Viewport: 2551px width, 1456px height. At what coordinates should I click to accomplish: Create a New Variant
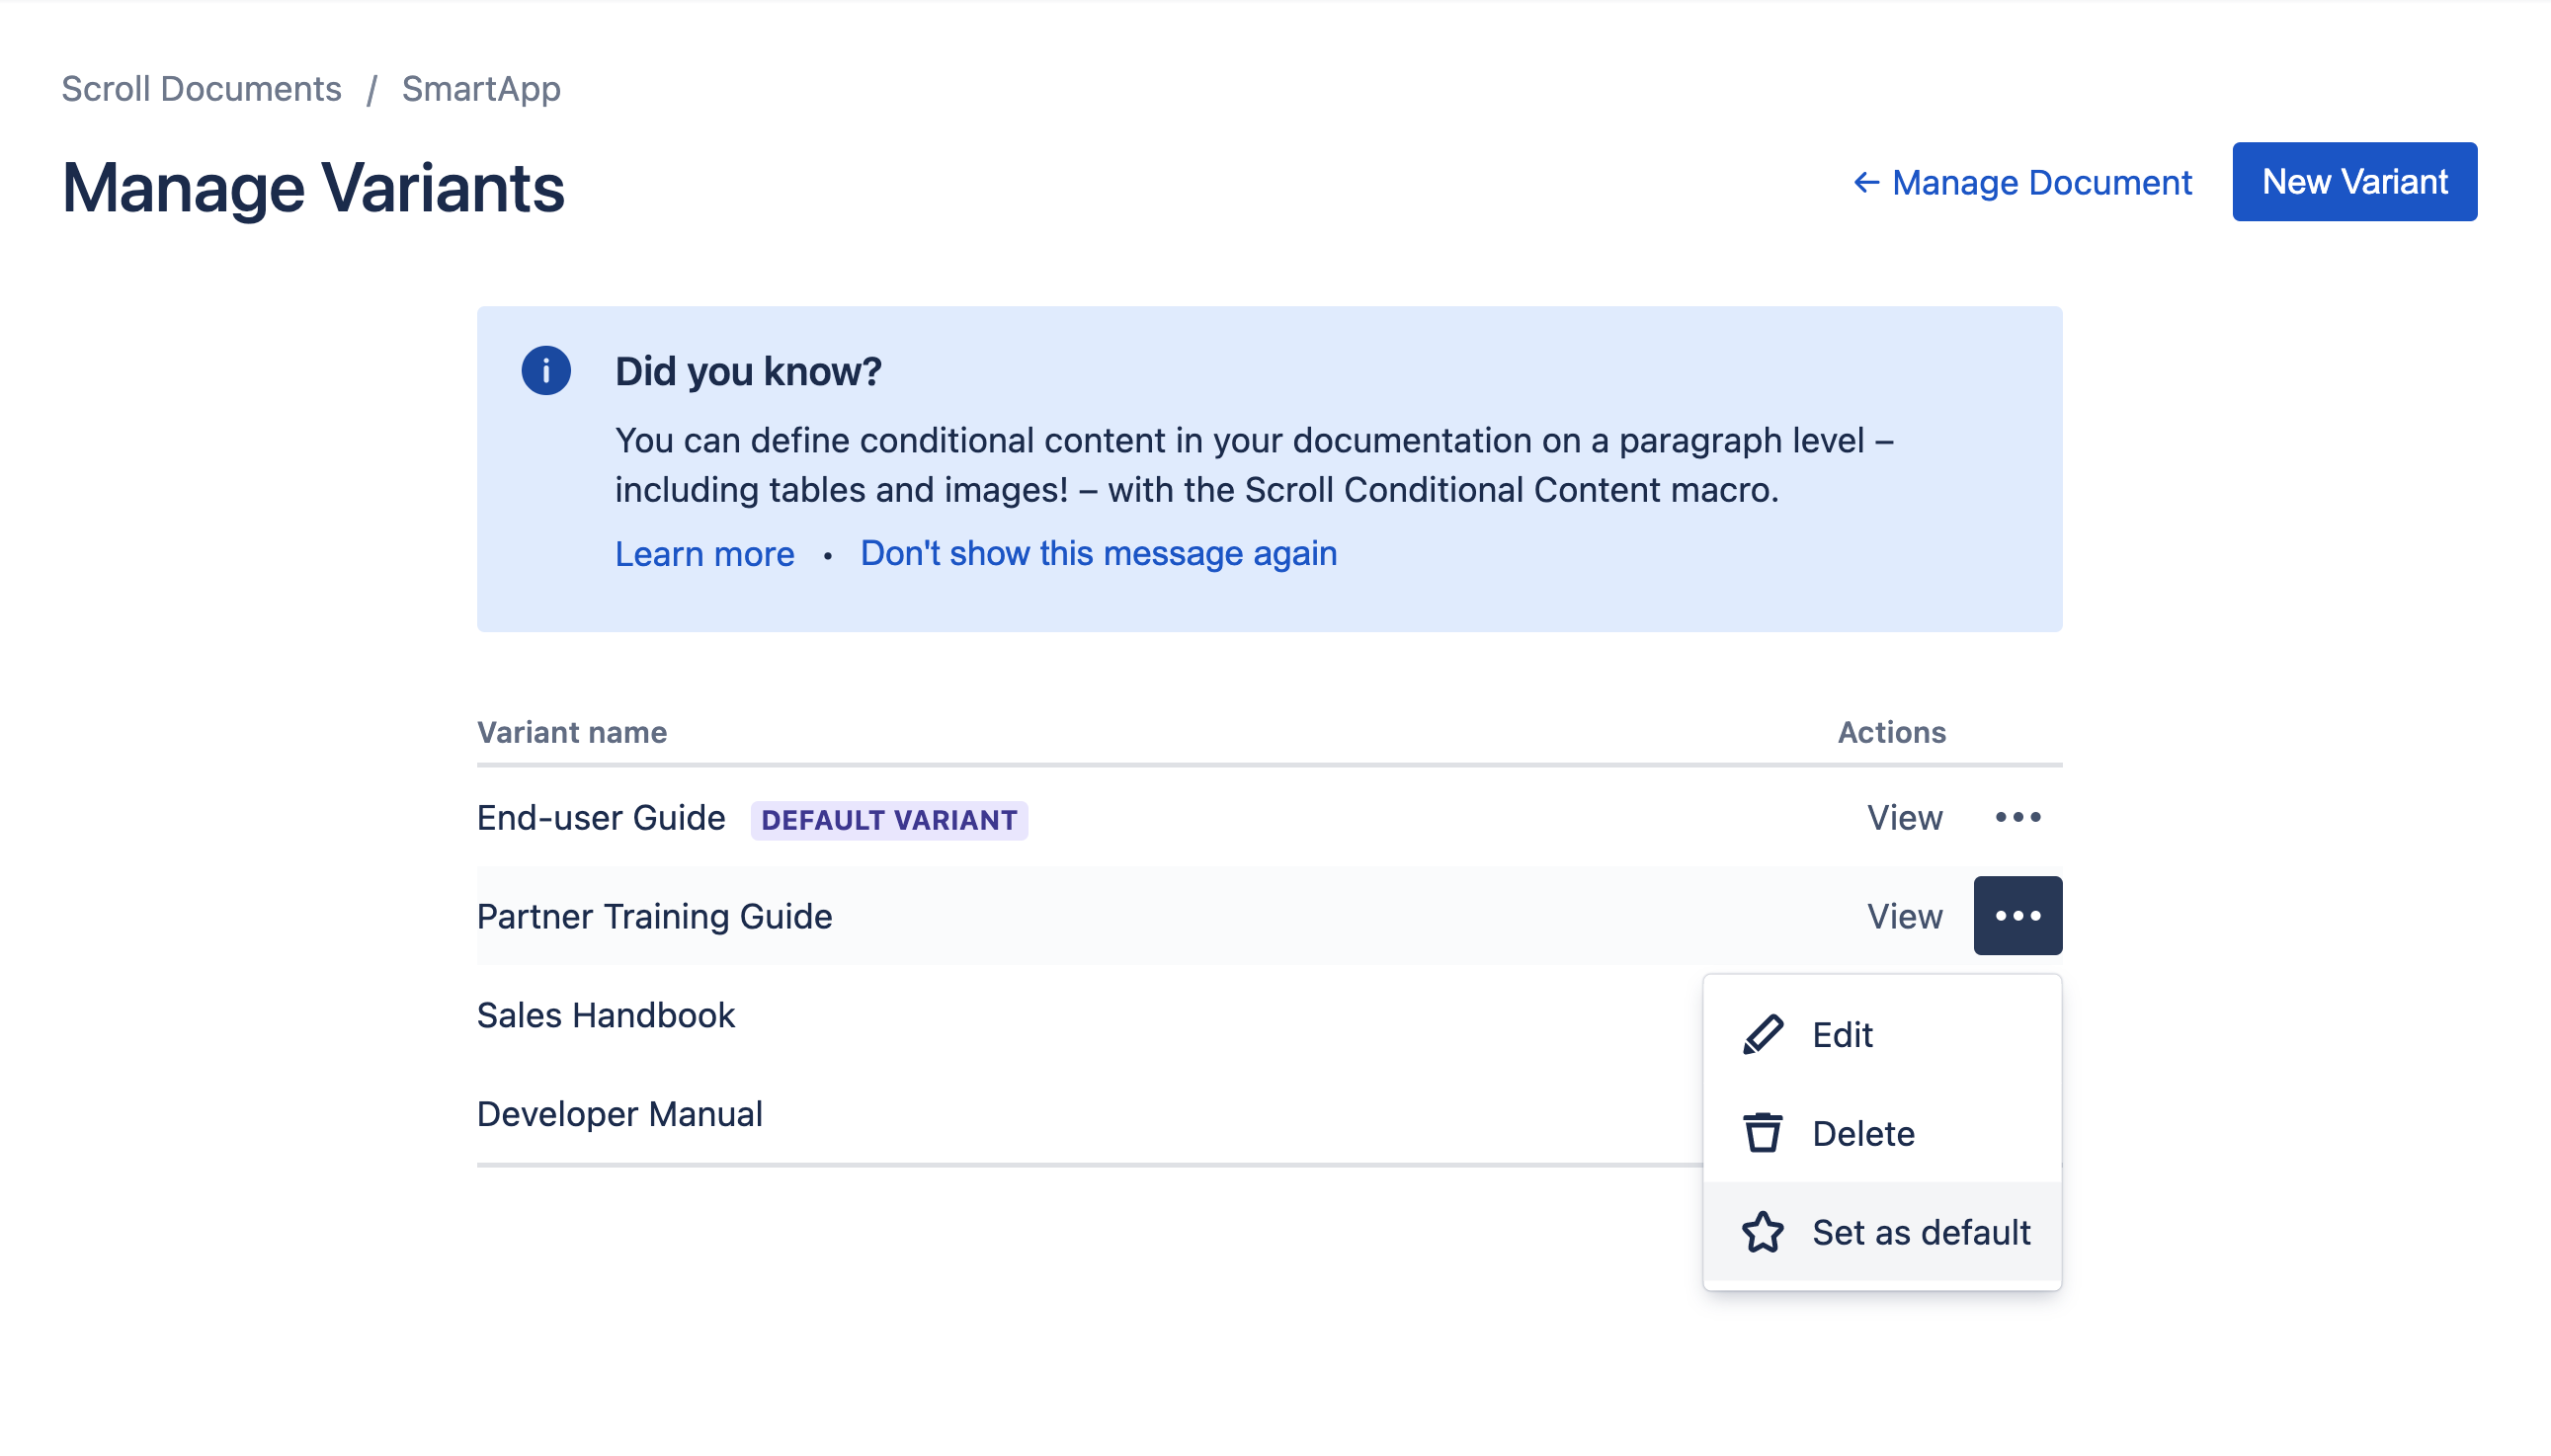point(2354,182)
